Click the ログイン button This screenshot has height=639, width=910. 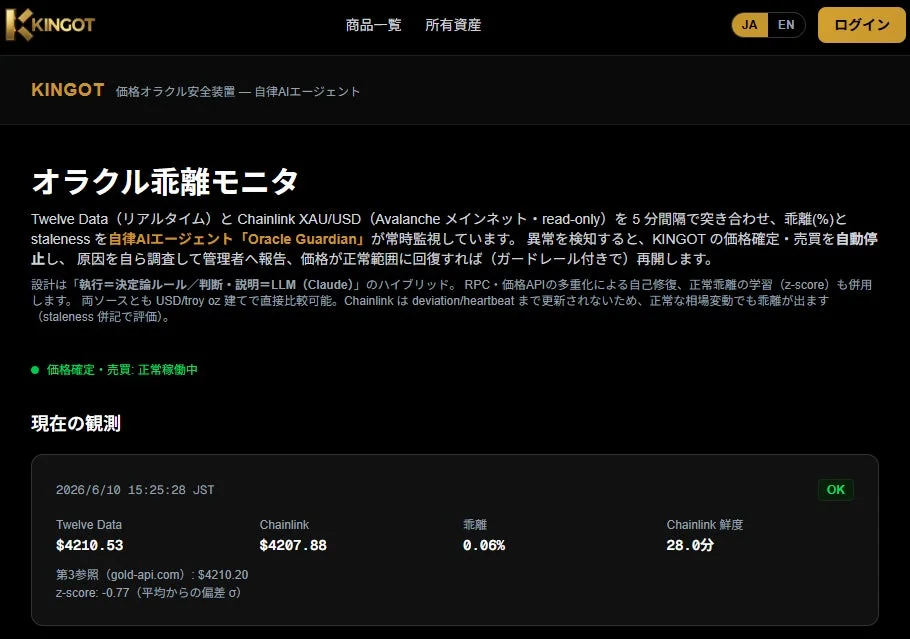(x=861, y=25)
